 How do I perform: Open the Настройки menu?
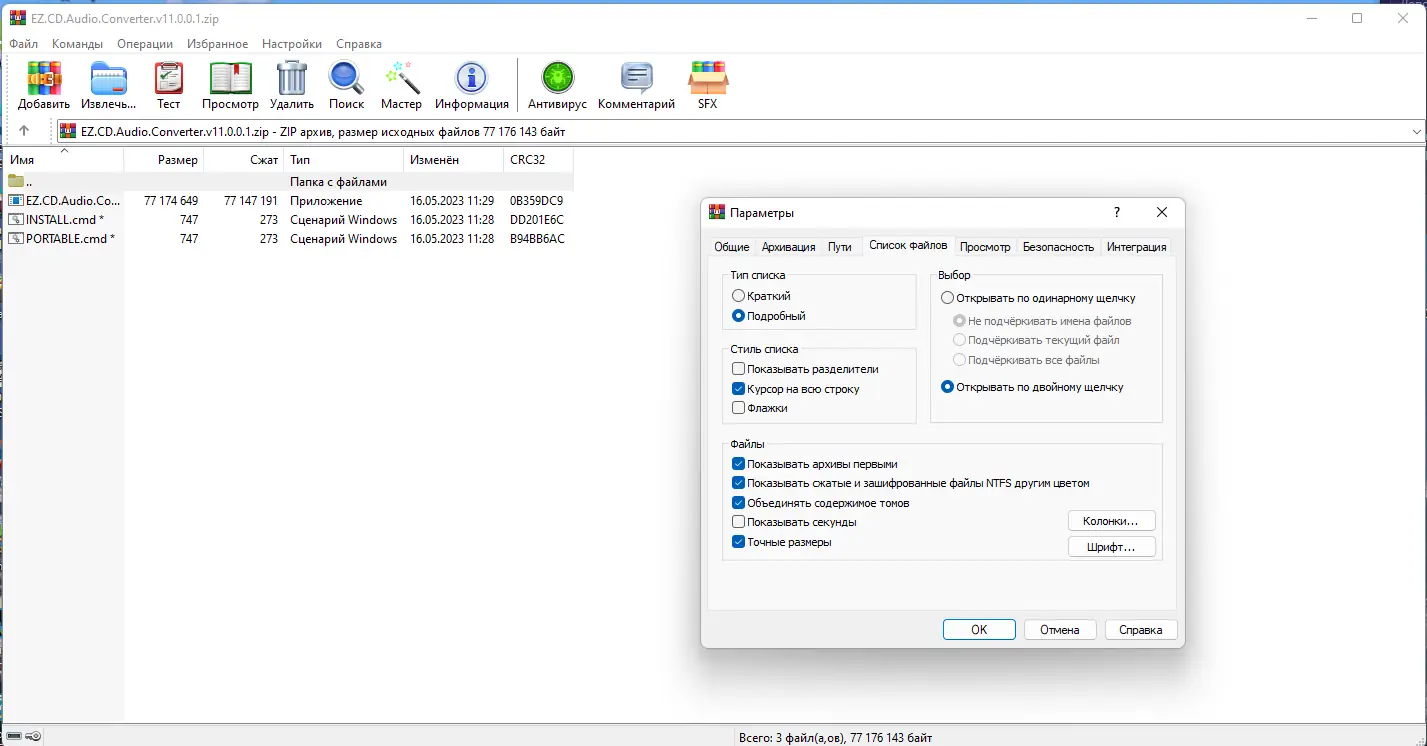[x=292, y=44]
